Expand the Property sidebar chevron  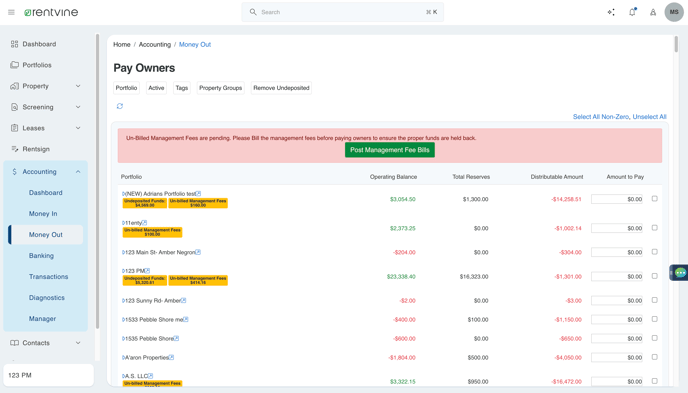tap(78, 86)
